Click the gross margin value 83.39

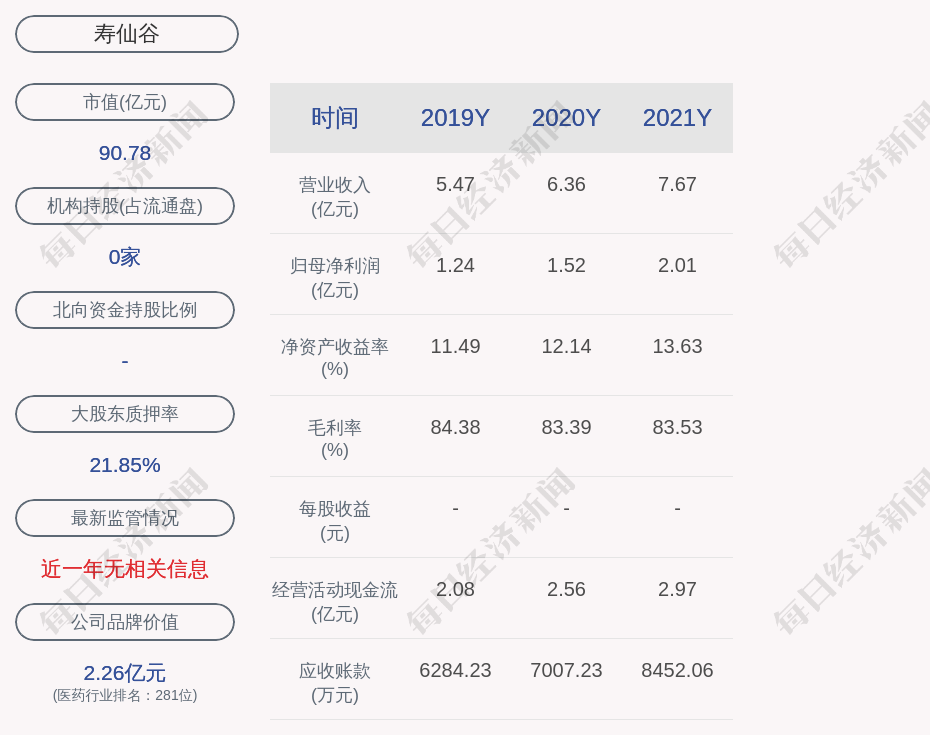(x=566, y=427)
